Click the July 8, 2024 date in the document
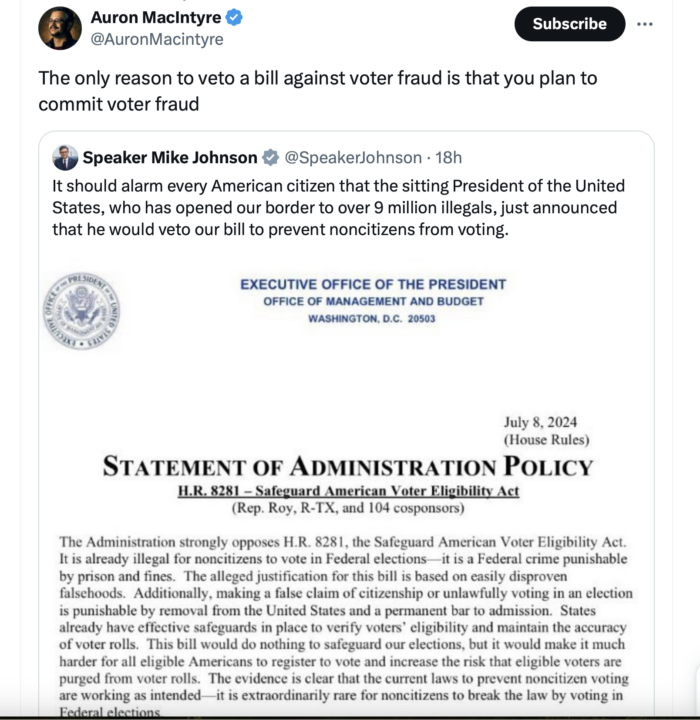Screen dimensions: 700x720 541,422
